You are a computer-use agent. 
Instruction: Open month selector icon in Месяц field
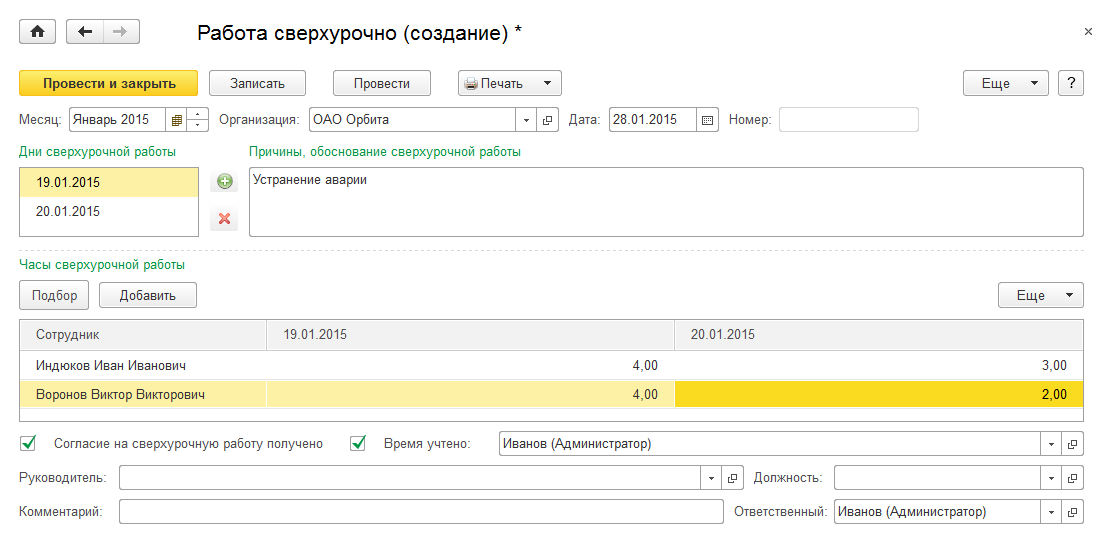[176, 120]
